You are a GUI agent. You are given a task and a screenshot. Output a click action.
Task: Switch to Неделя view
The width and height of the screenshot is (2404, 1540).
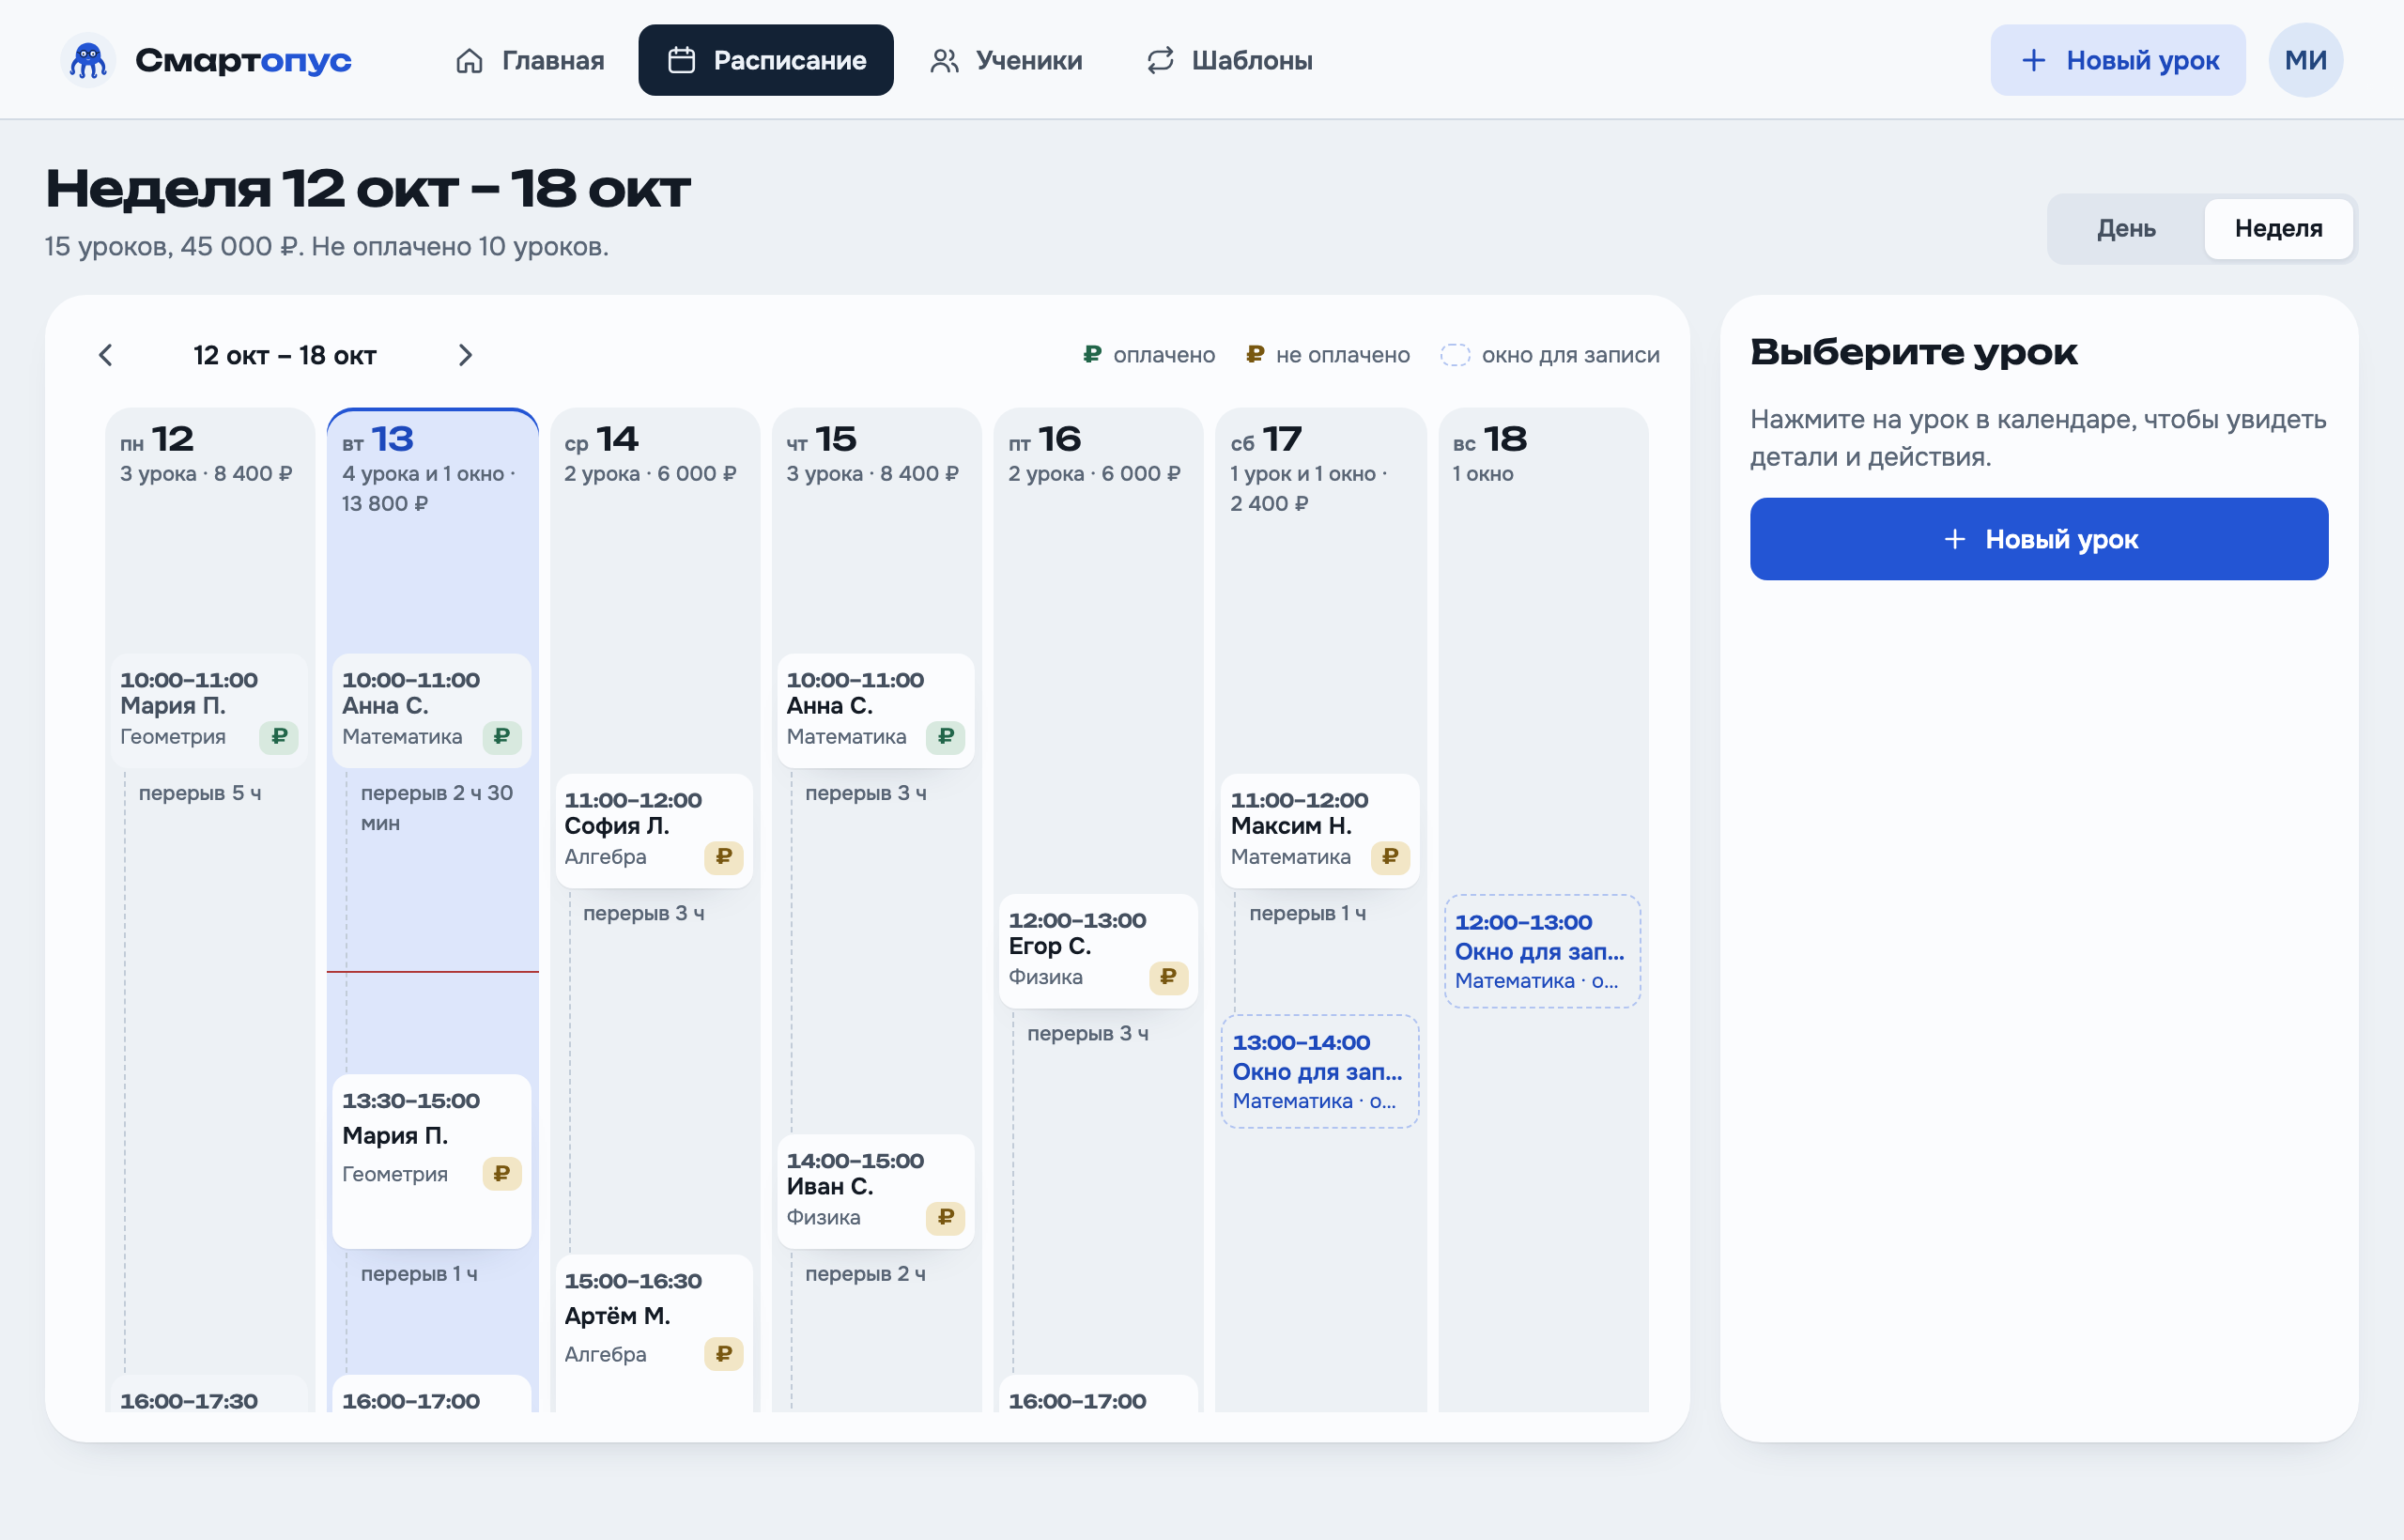[2278, 228]
